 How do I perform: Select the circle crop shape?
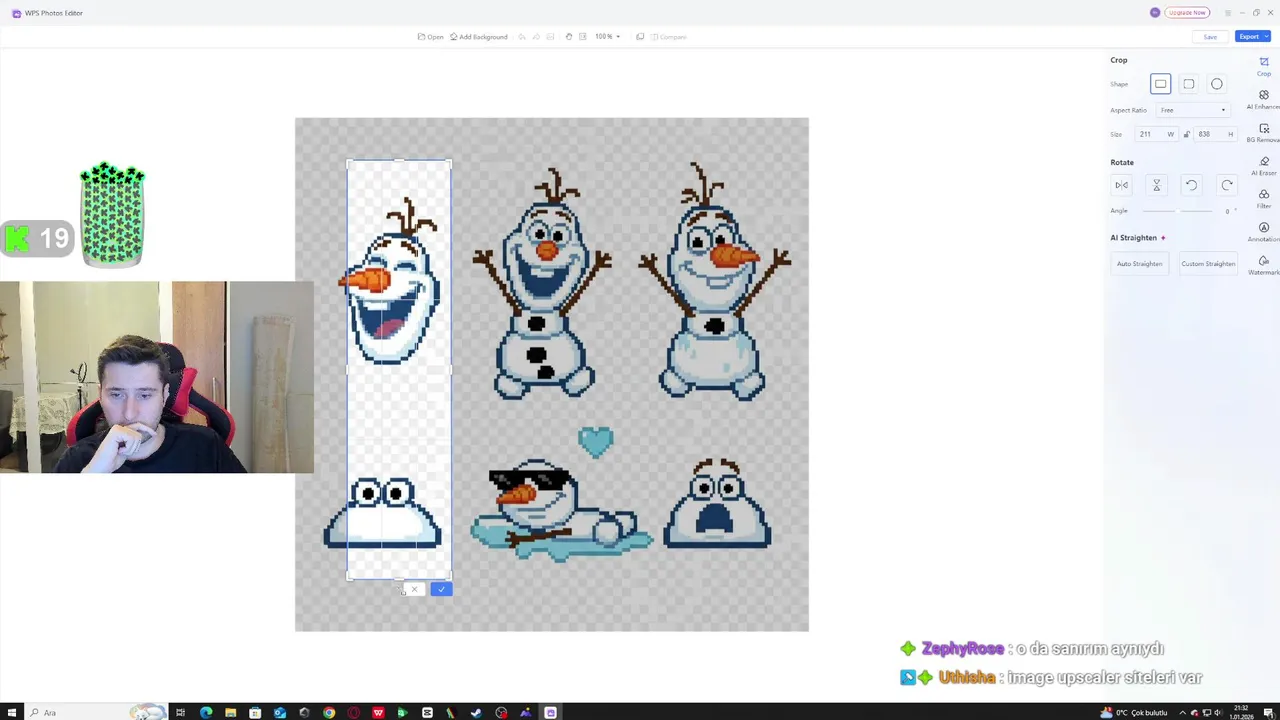click(1217, 84)
